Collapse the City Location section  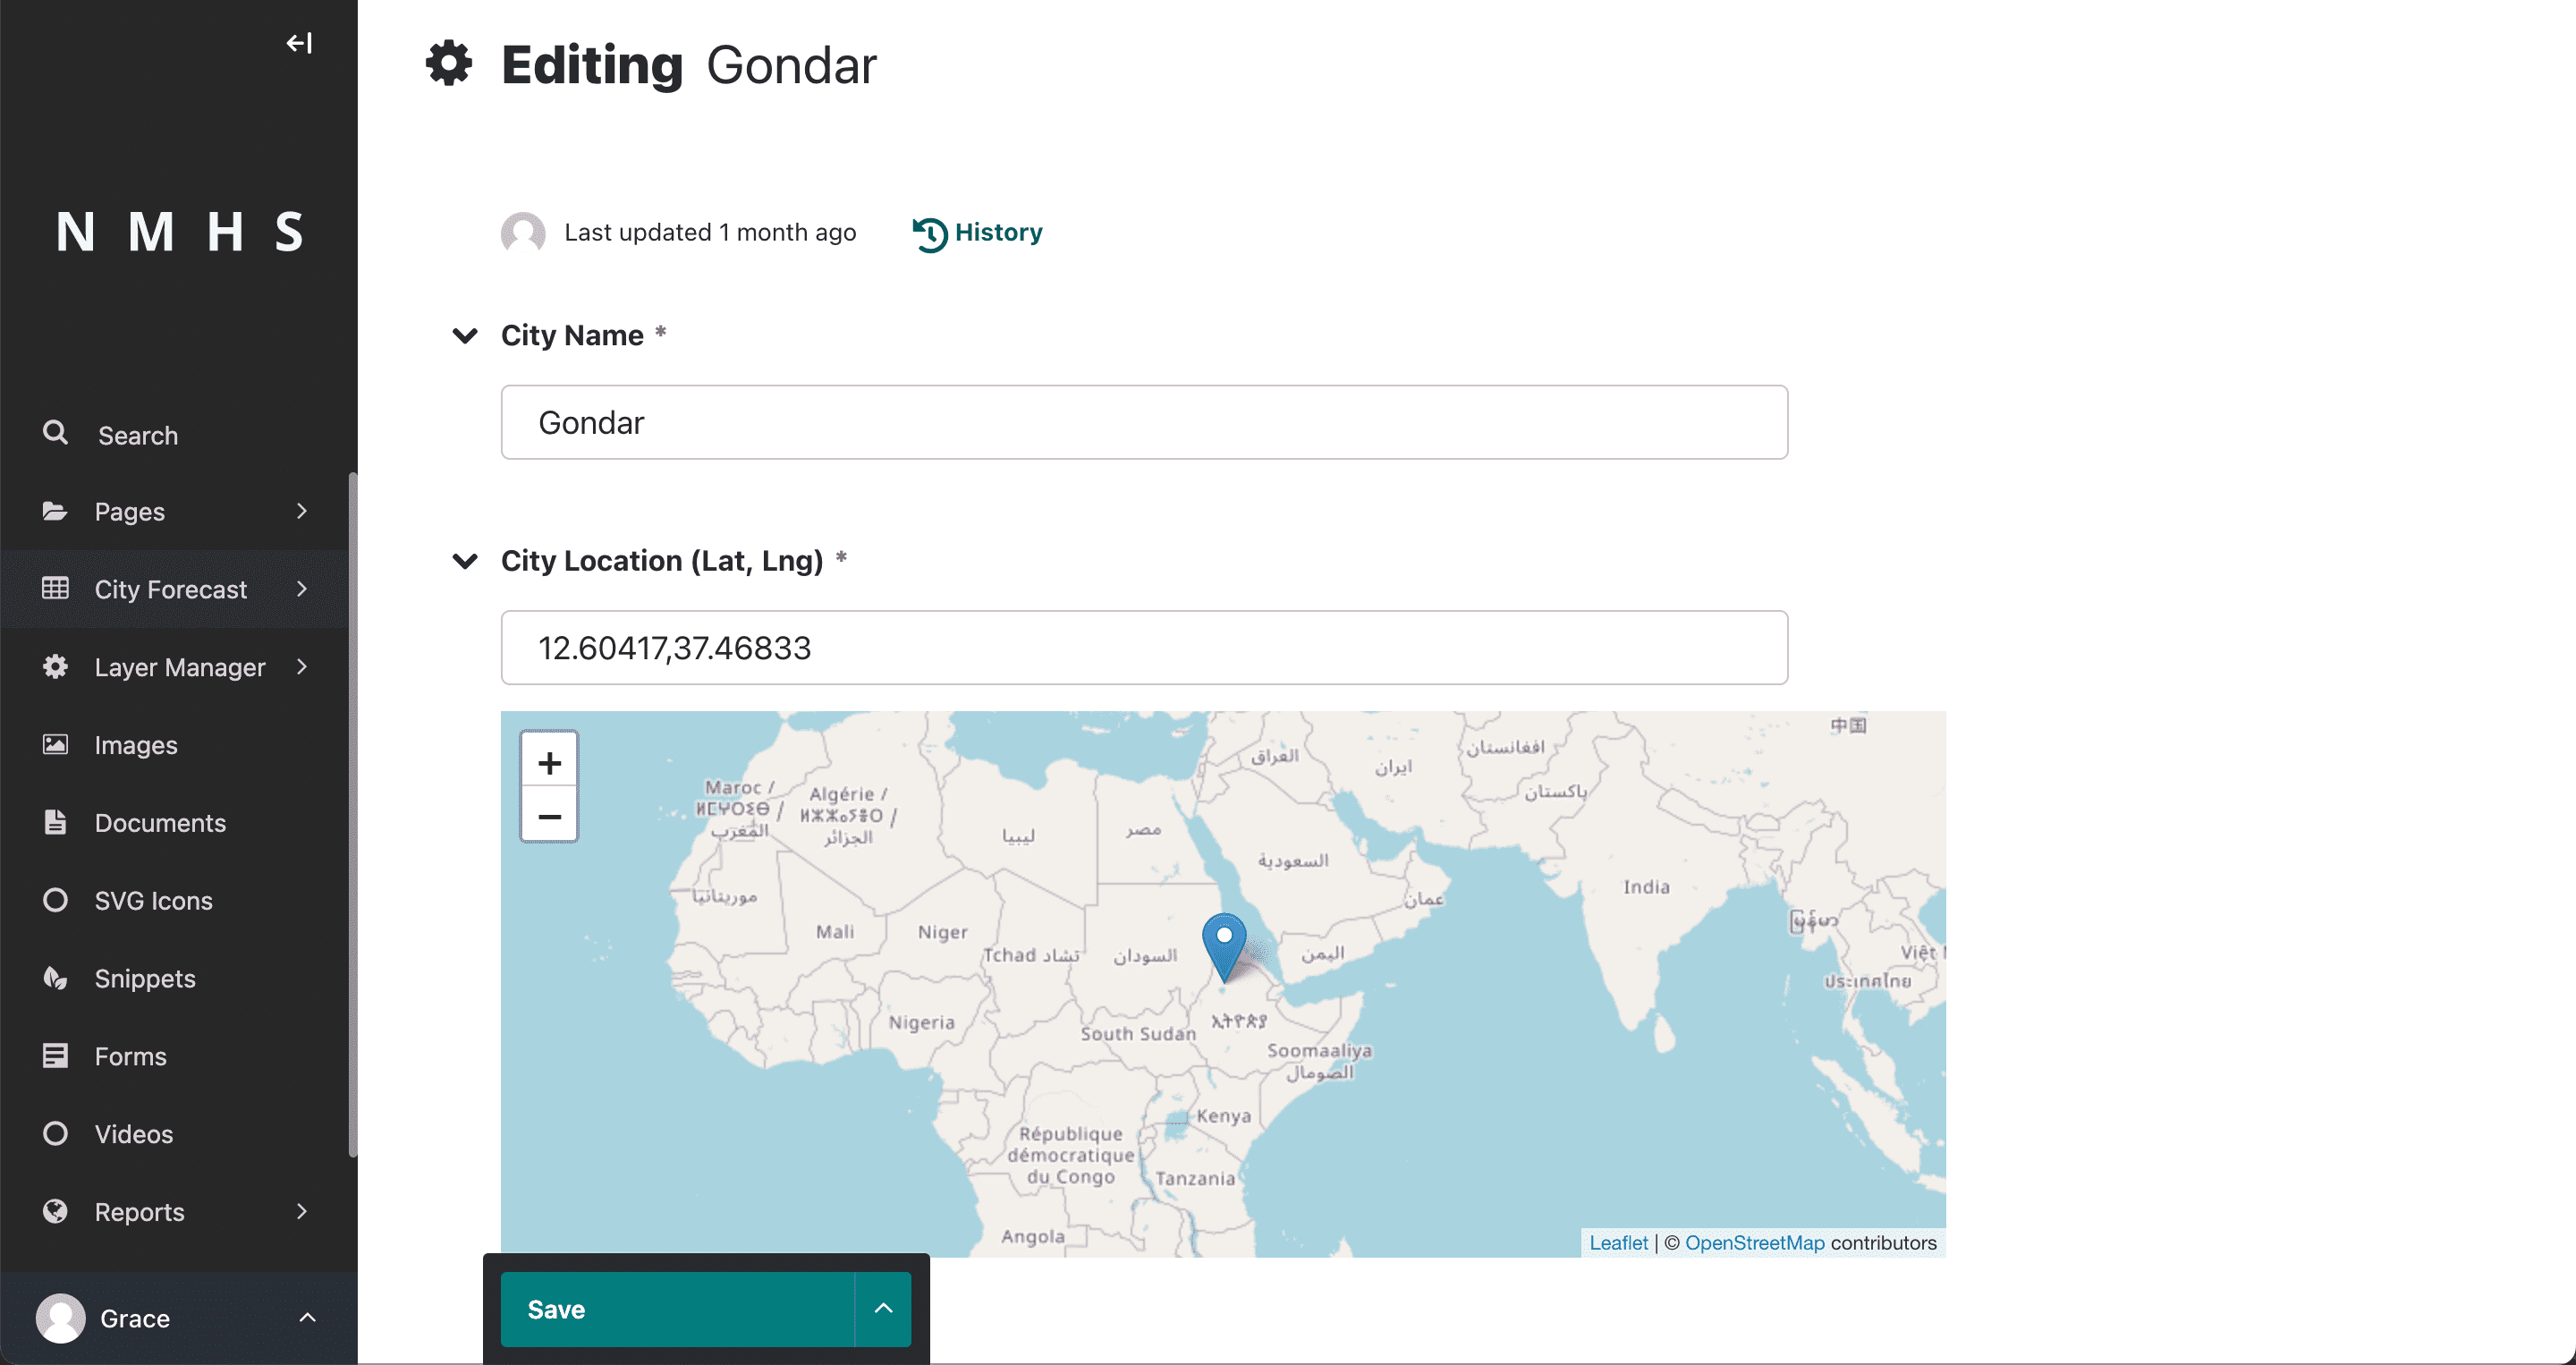click(465, 560)
